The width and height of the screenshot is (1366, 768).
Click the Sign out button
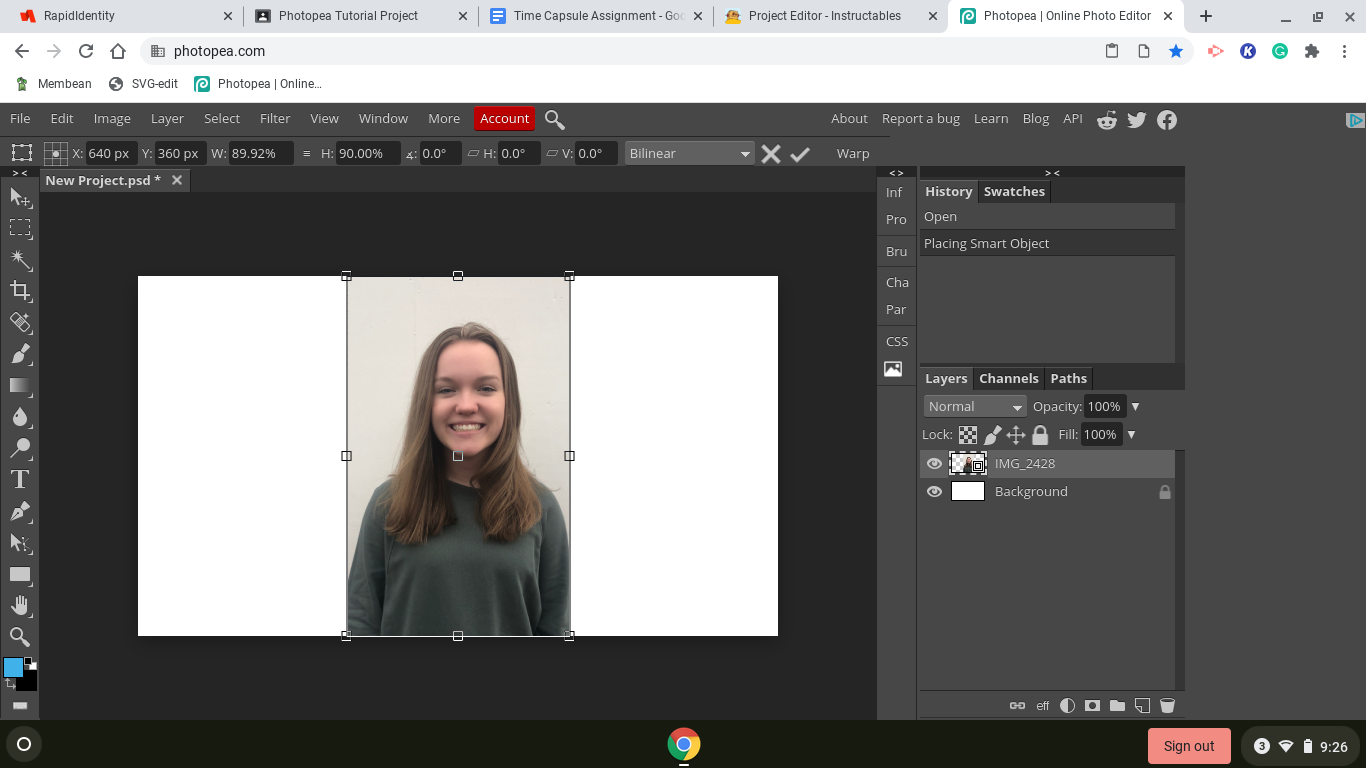(x=1188, y=745)
